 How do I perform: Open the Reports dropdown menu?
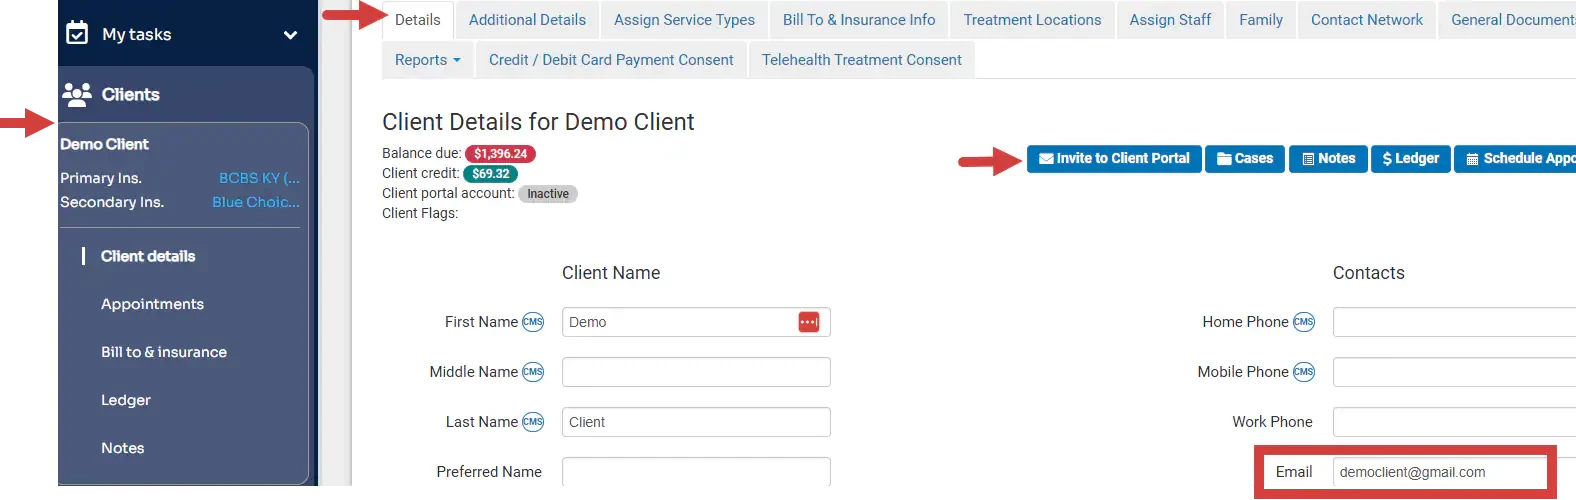428,60
